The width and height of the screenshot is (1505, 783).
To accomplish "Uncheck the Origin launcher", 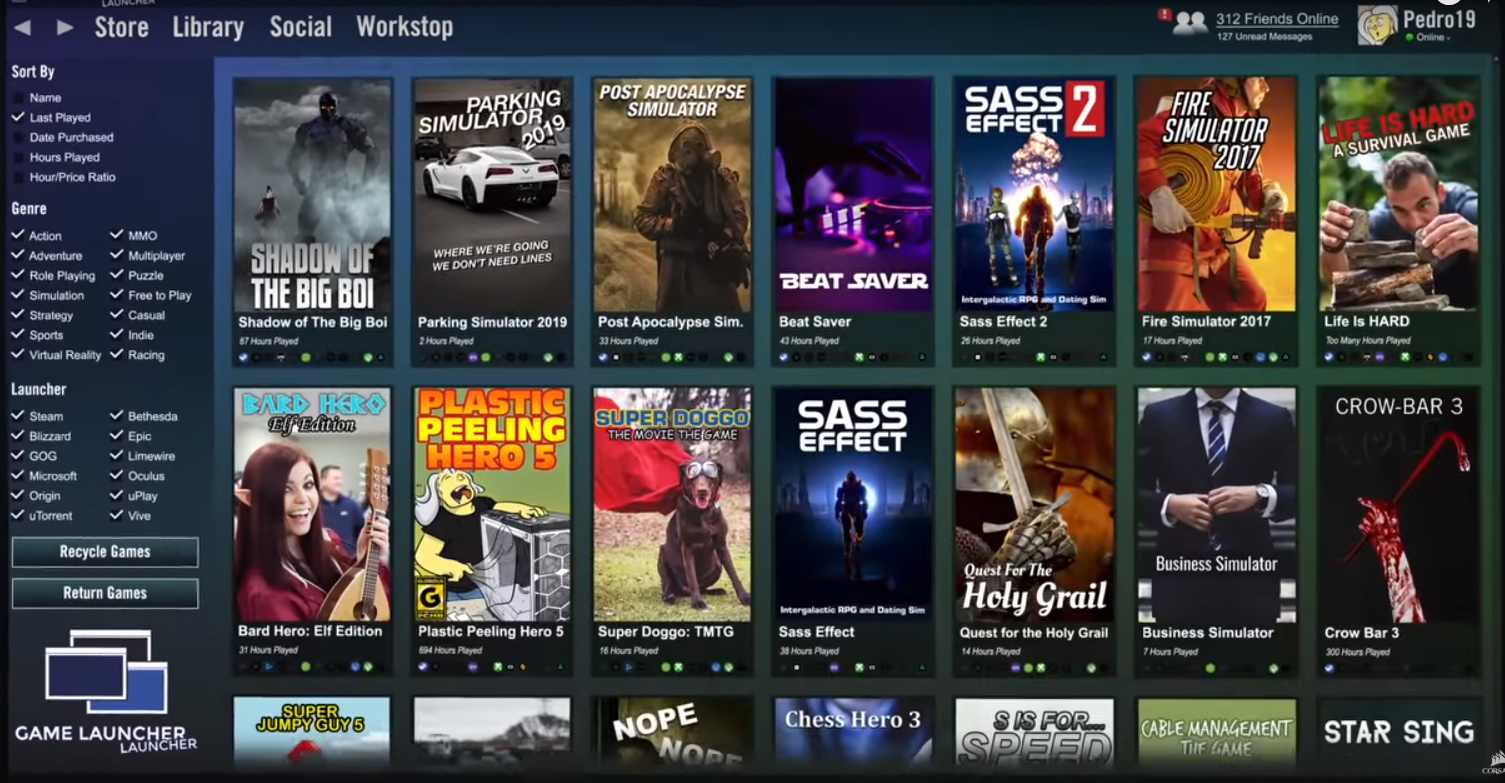I will pos(18,496).
